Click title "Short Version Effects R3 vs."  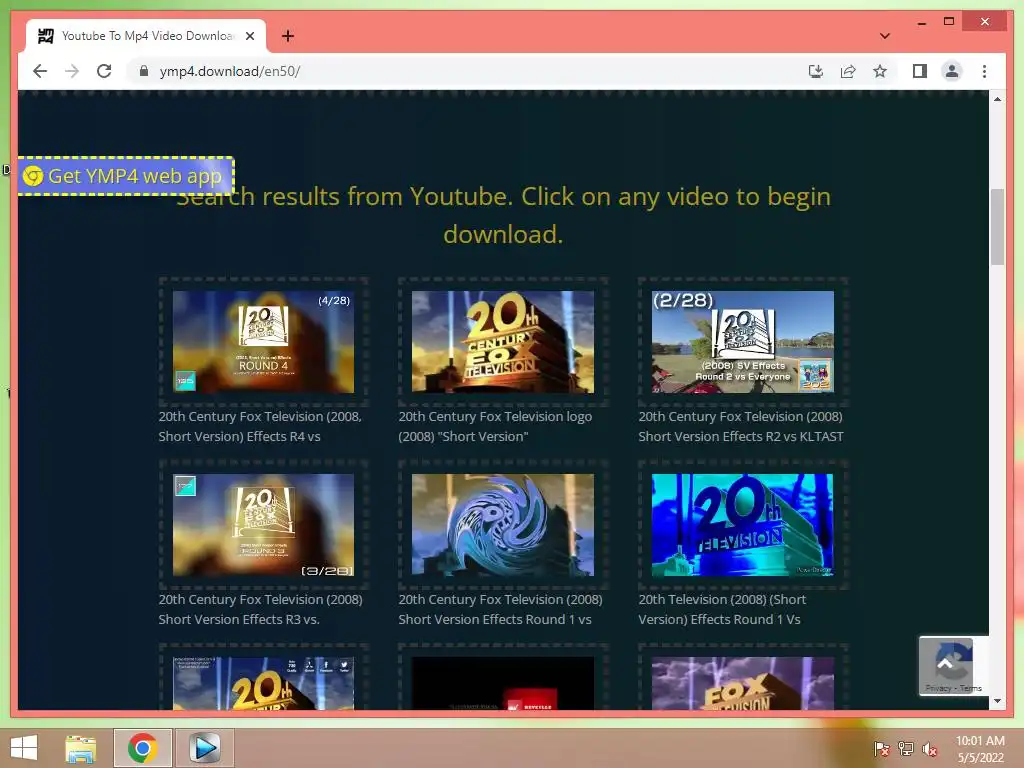pos(238,619)
